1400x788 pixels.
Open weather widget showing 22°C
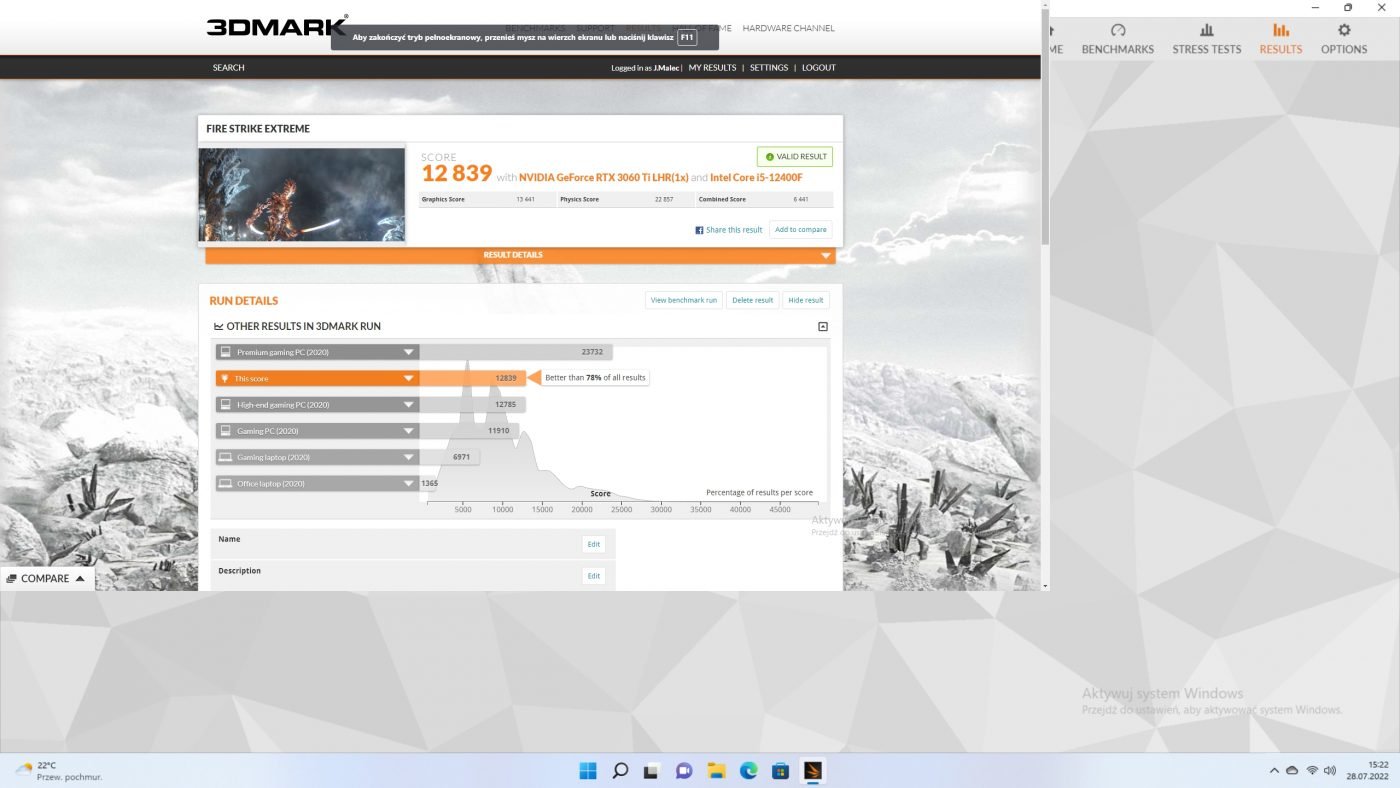pyautogui.click(x=58, y=771)
